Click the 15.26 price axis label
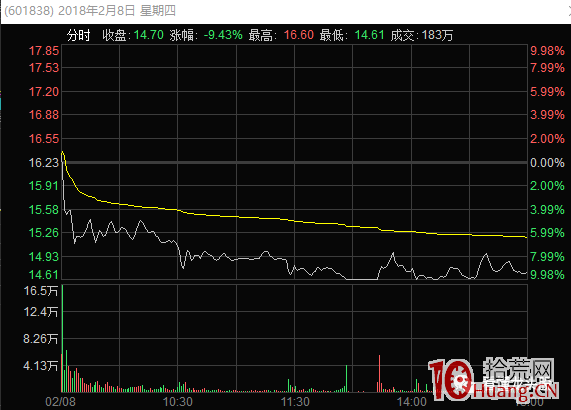The height and width of the screenshot is (410, 571). click(44, 233)
